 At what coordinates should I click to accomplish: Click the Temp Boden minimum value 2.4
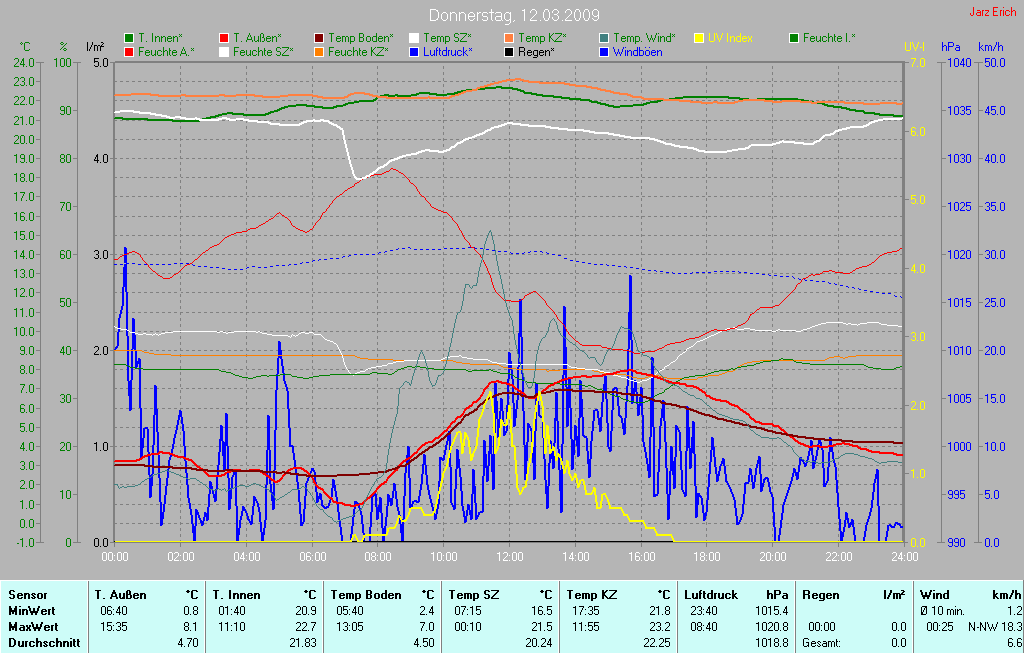[x=426, y=611]
